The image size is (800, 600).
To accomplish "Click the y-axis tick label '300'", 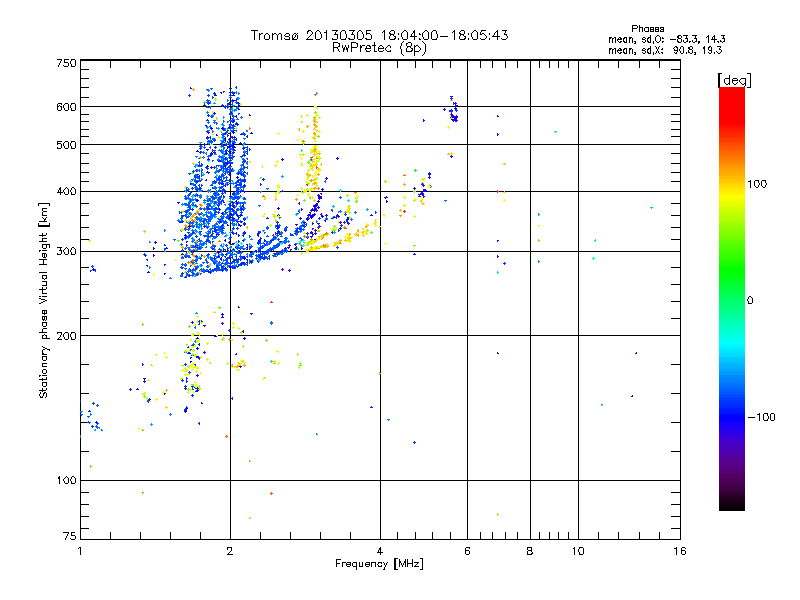I will pos(67,252).
